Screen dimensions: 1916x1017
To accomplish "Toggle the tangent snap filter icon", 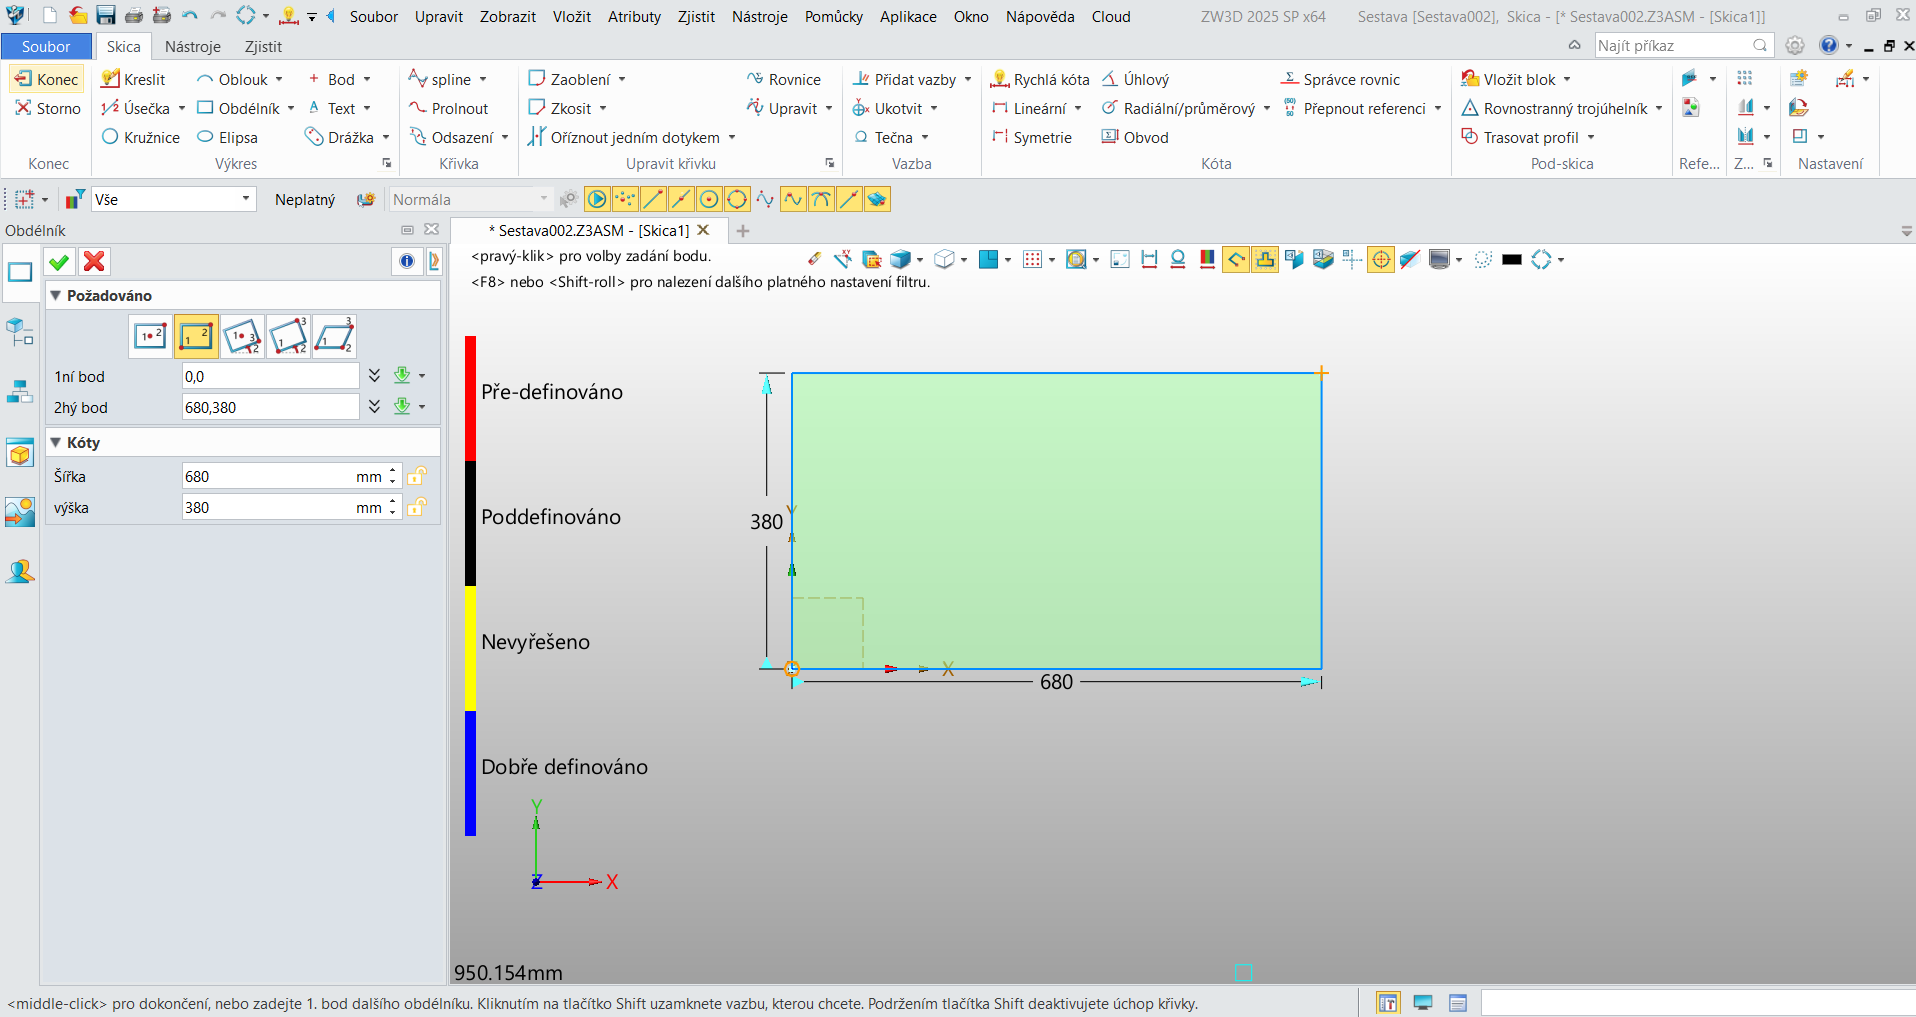I will [x=821, y=199].
